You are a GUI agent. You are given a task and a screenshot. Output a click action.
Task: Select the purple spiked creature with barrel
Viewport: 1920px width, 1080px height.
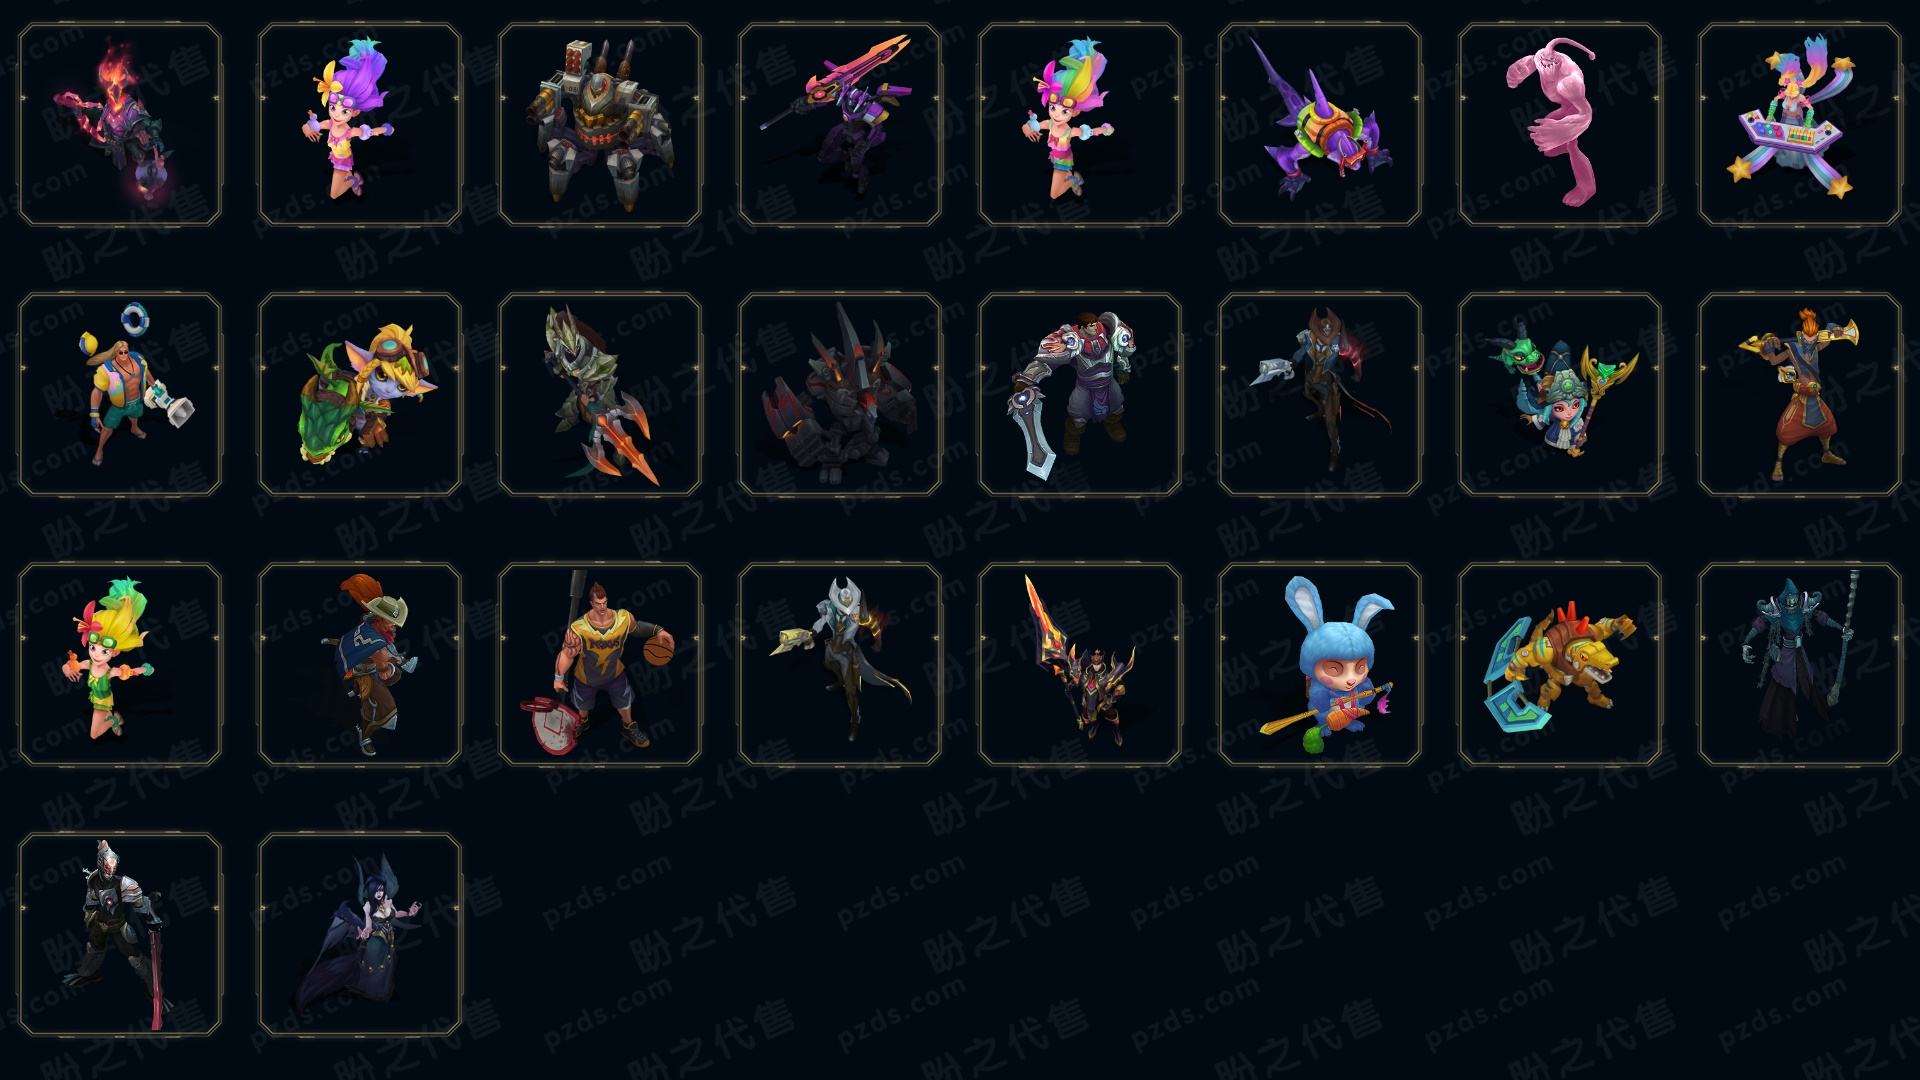[x=1320, y=125]
